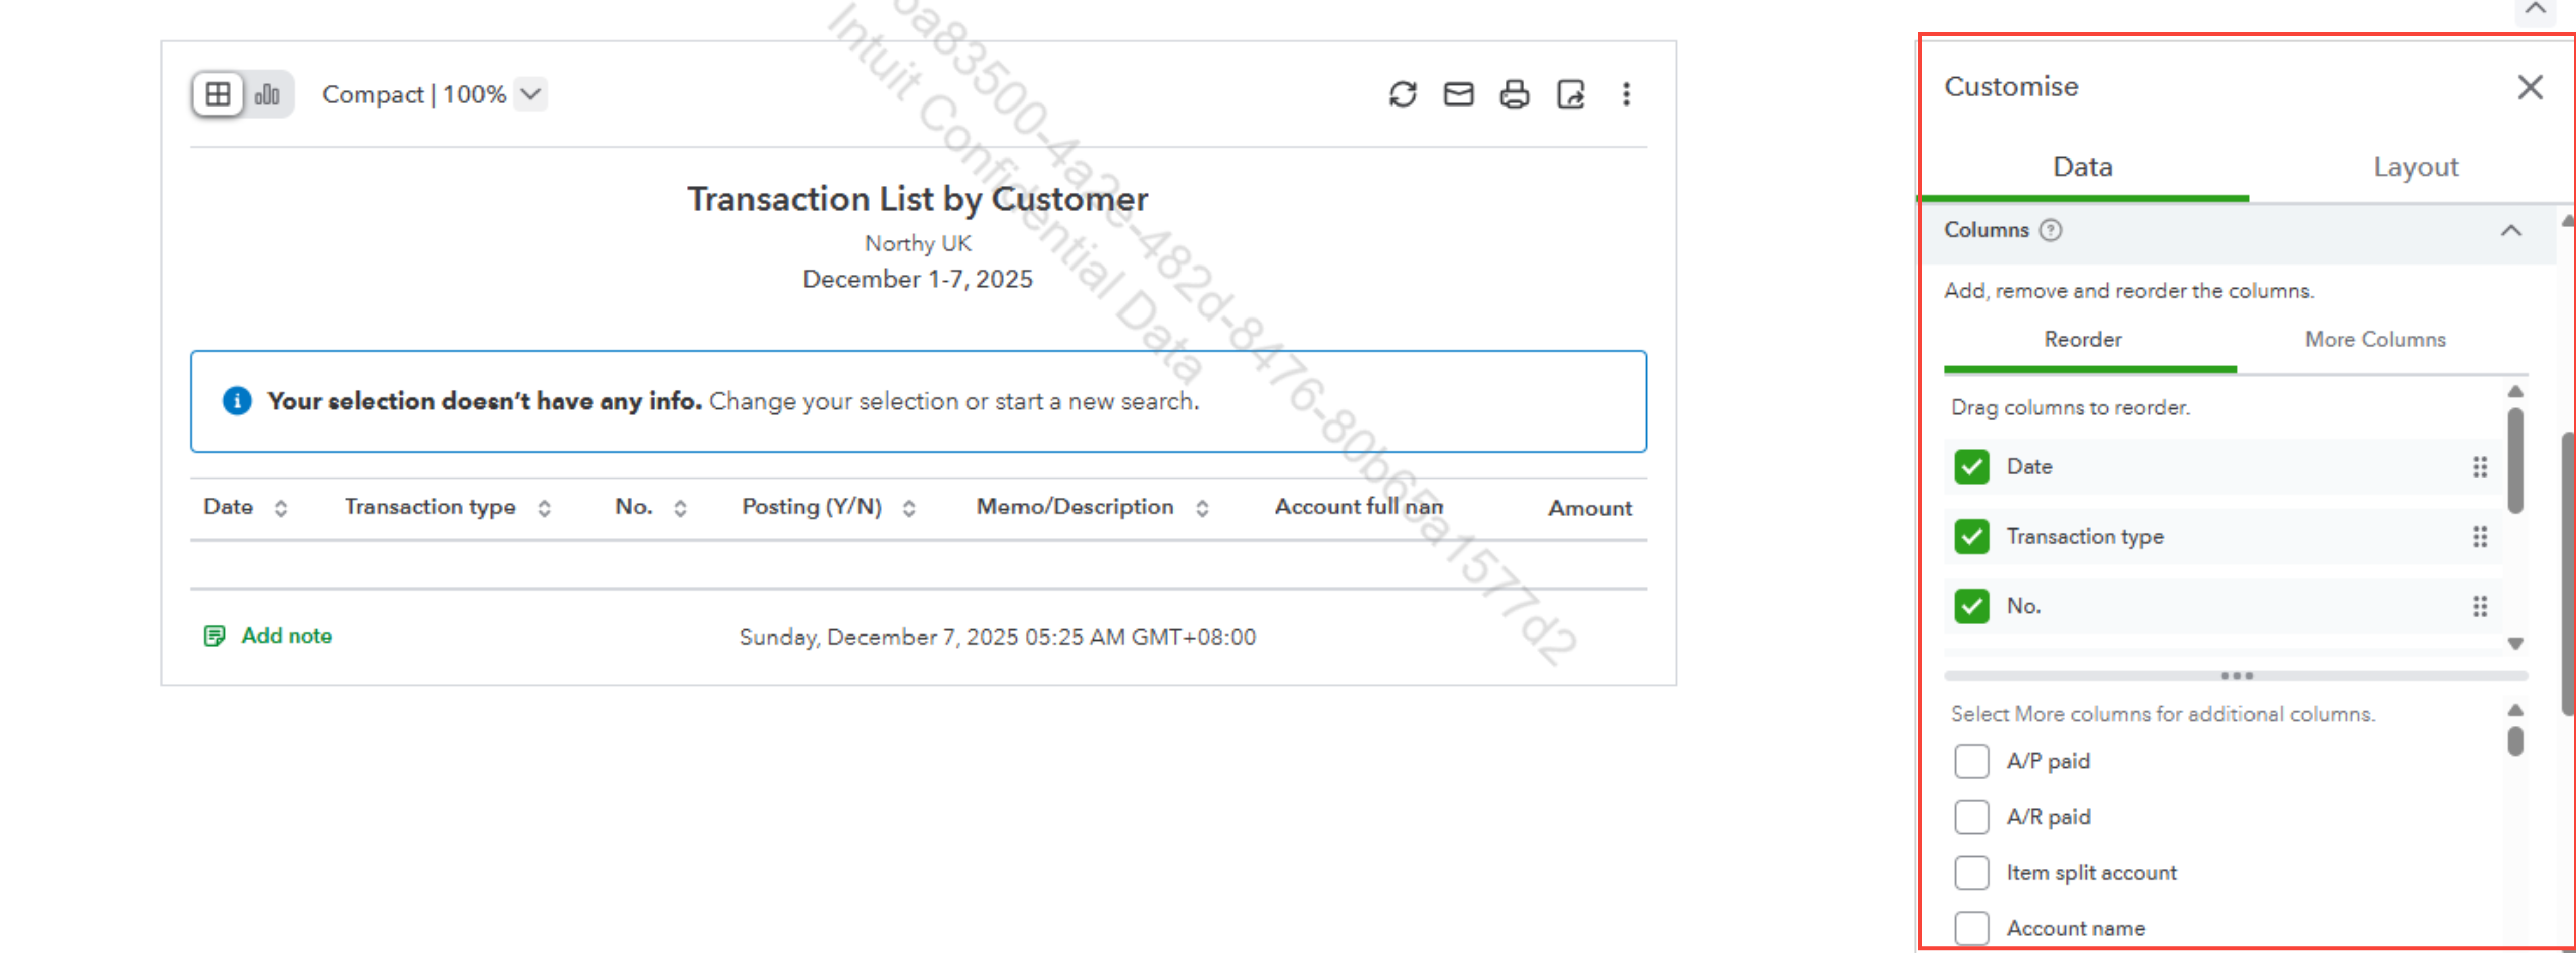The height and width of the screenshot is (953, 2576).
Task: Click the Columns help question icon
Action: pos(2050,230)
